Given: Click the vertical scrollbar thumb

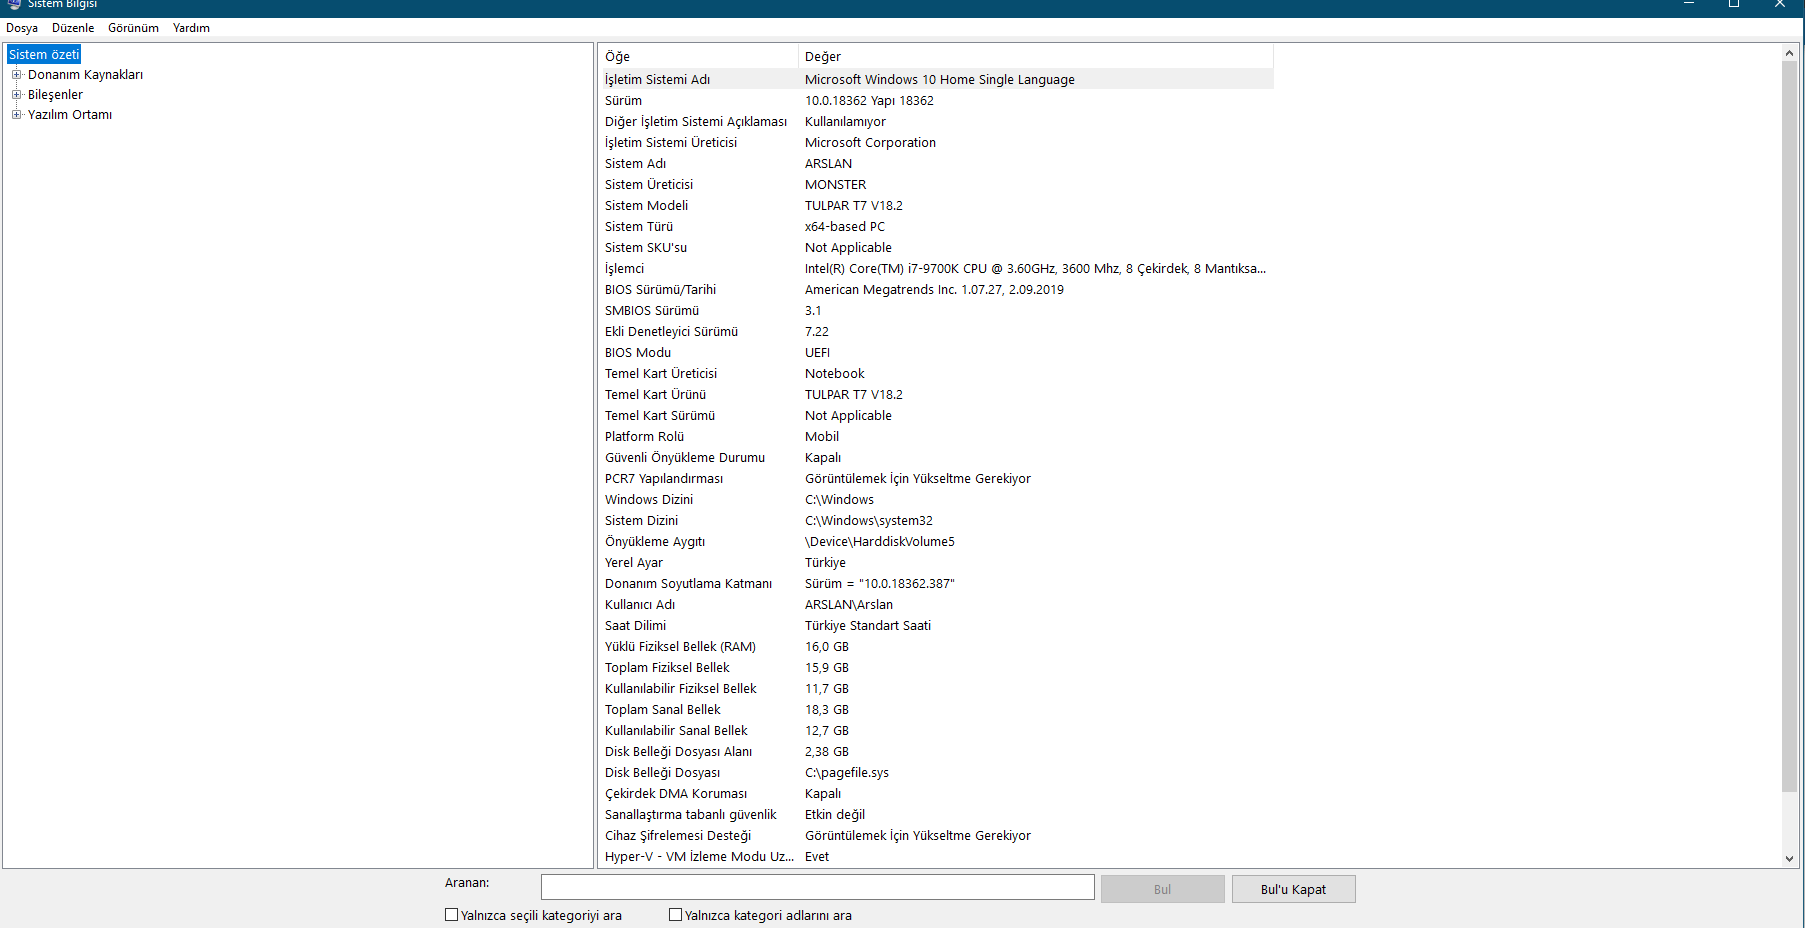Looking at the screenshot, I should [x=1789, y=425].
